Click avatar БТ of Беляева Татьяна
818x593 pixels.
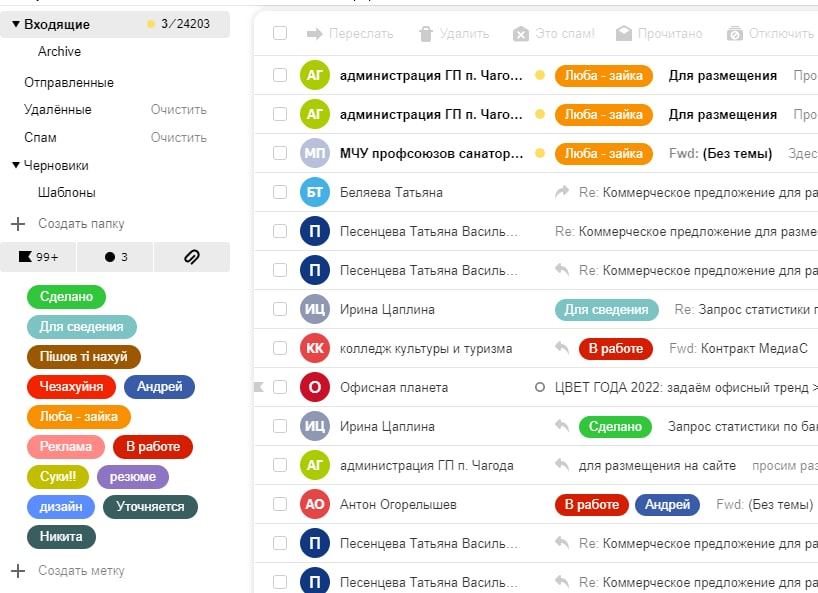point(315,192)
